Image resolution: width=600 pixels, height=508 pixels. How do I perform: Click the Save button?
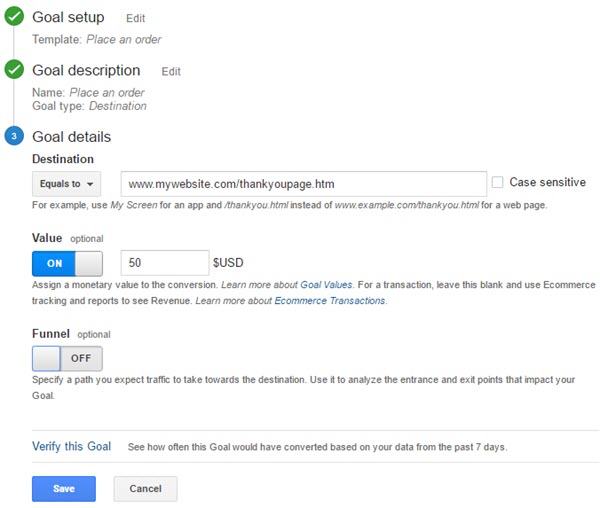[64, 488]
